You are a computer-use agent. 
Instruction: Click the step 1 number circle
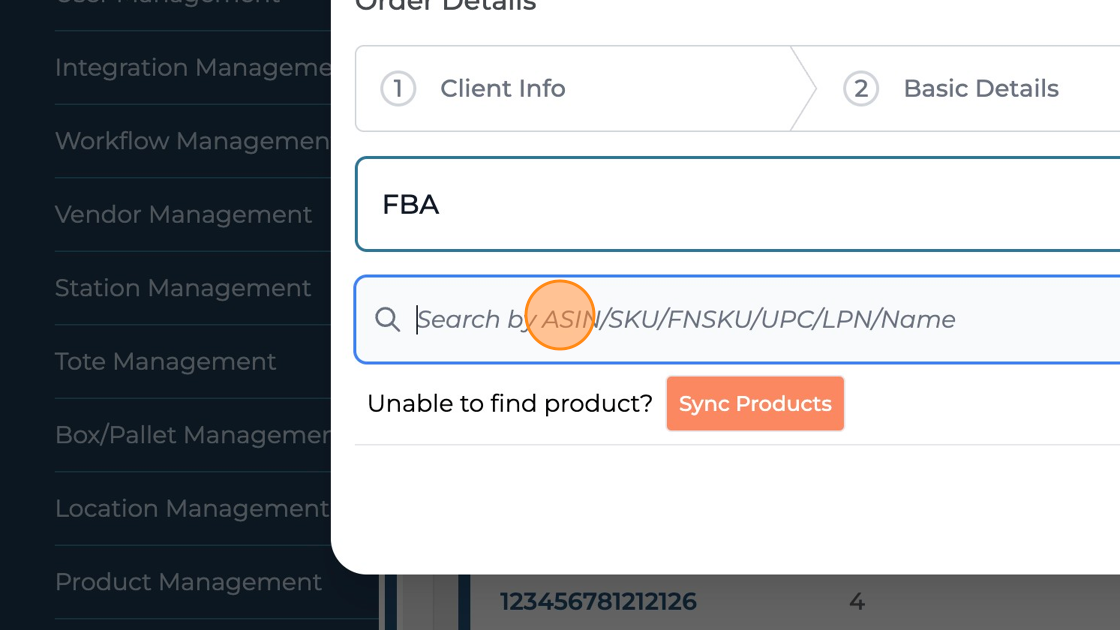point(398,89)
